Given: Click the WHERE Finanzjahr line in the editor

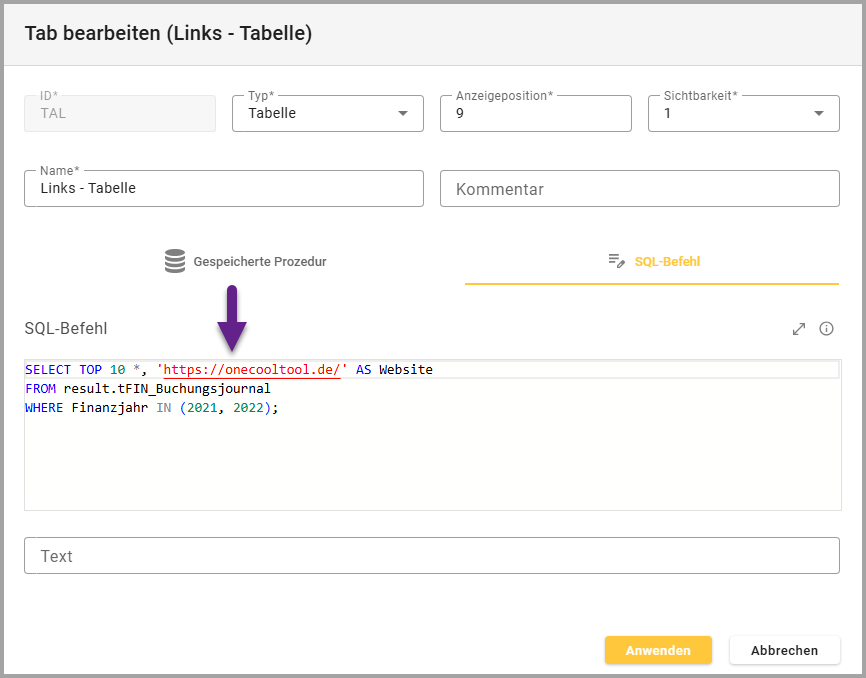Looking at the screenshot, I should click(150, 408).
